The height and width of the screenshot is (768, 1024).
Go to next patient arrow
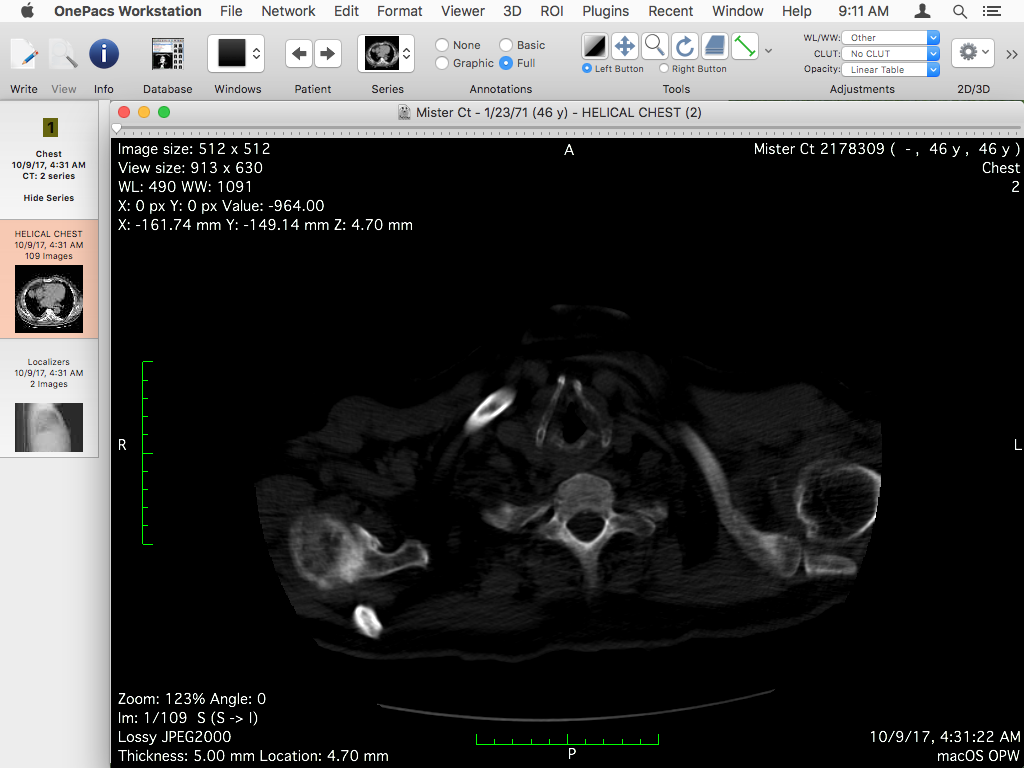327,54
